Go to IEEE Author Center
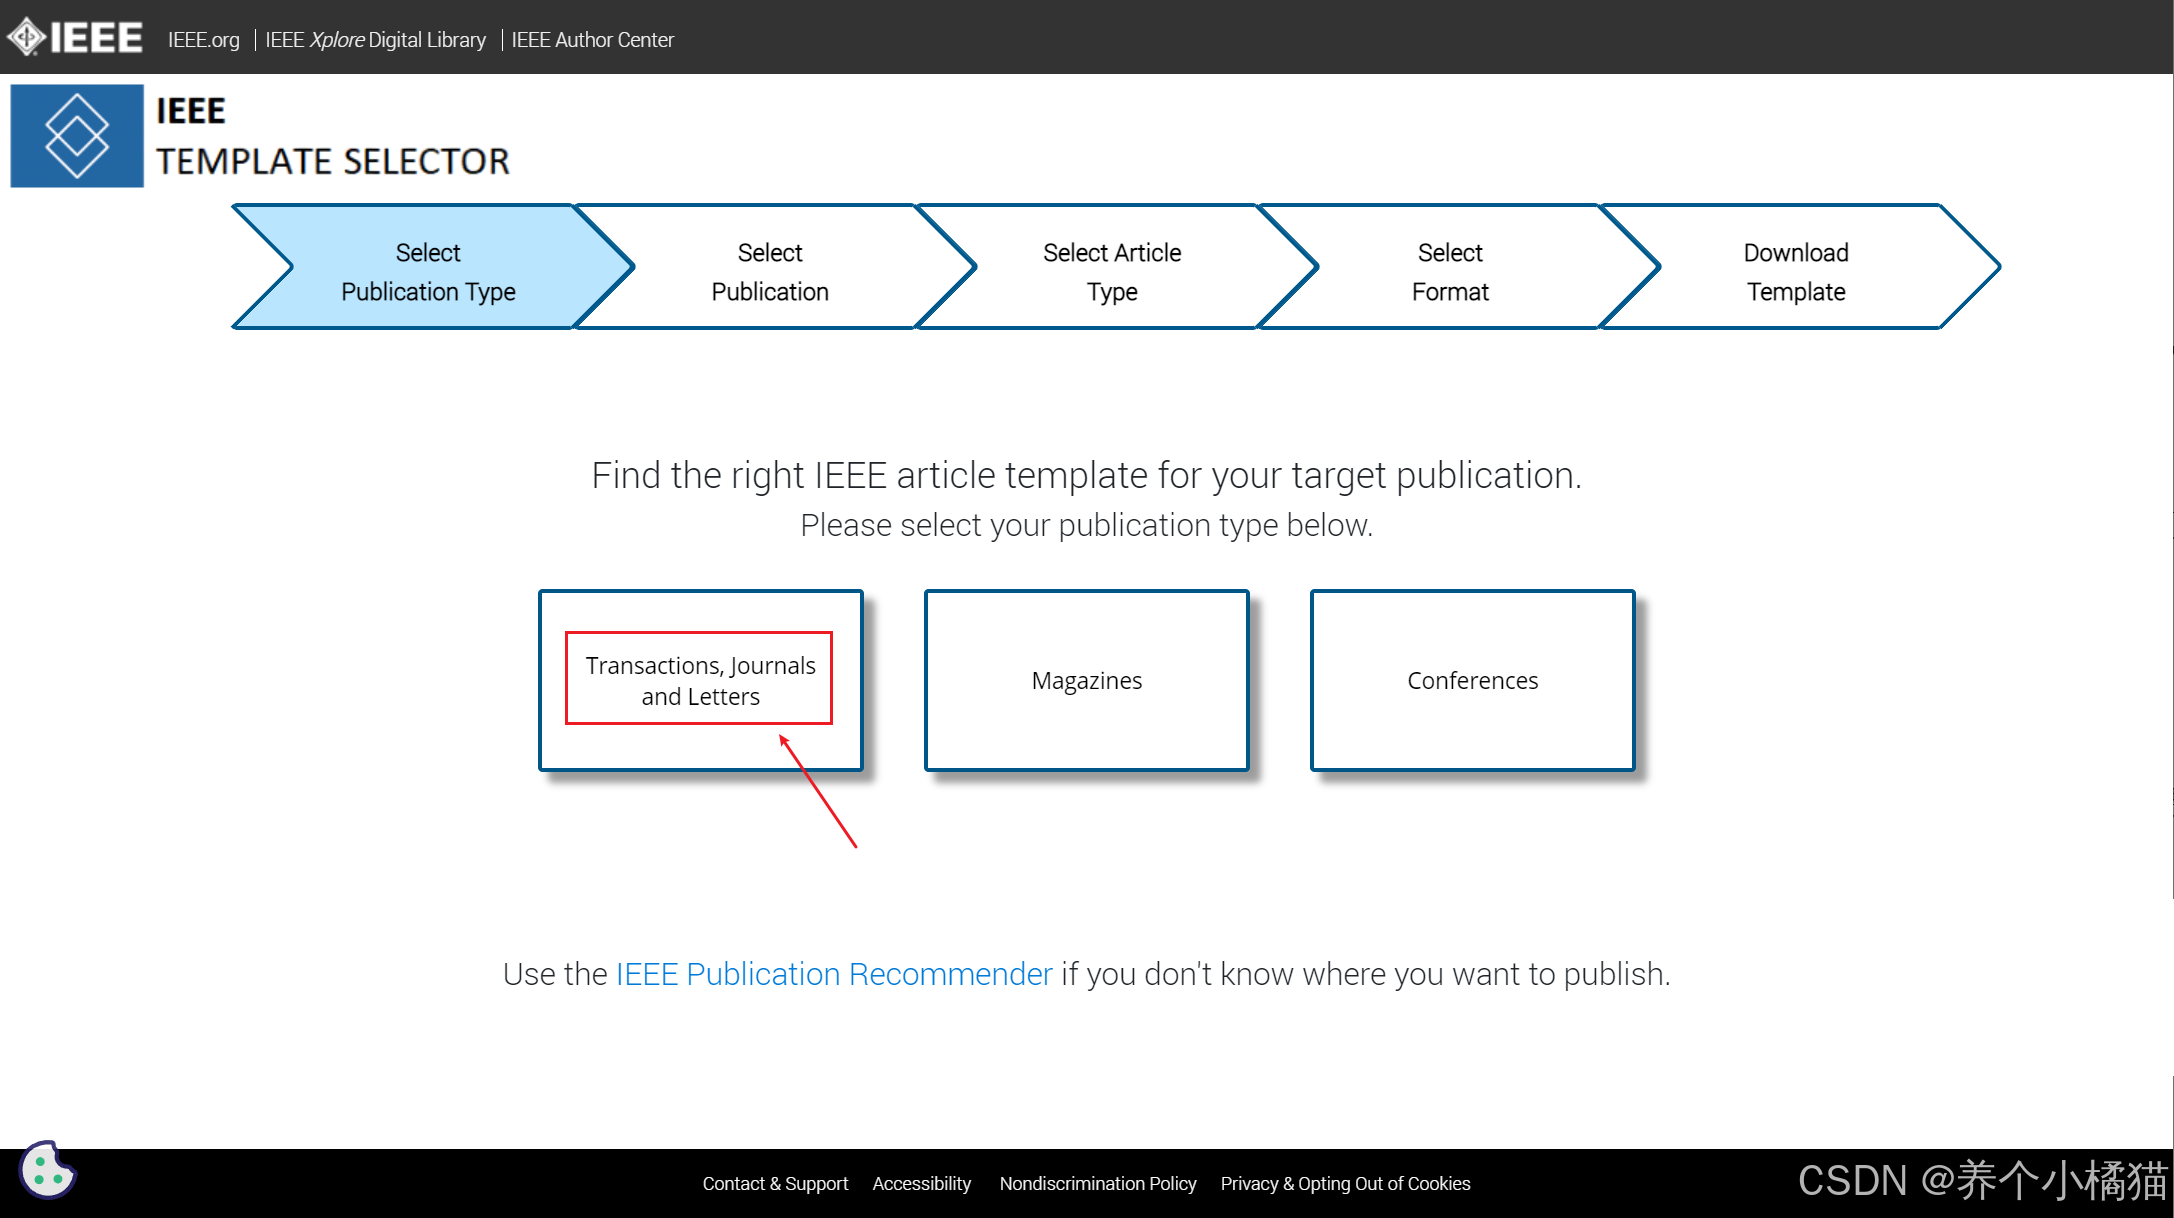The width and height of the screenshot is (2174, 1218). click(x=592, y=40)
